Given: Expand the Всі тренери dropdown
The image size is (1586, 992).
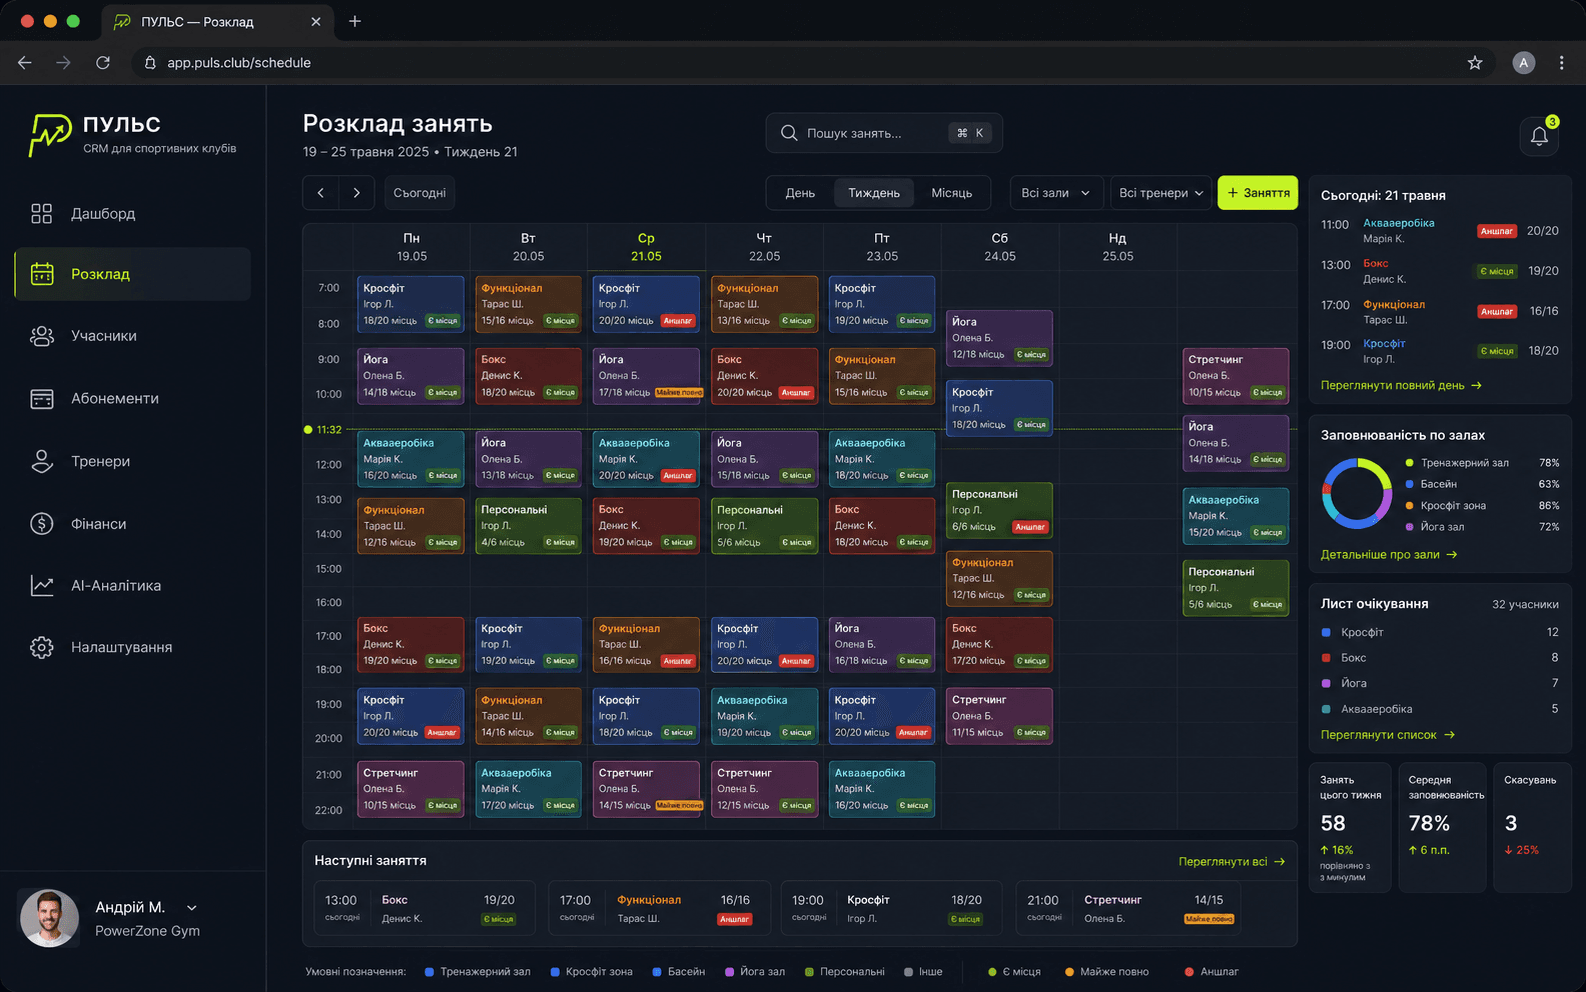Looking at the screenshot, I should pyautogui.click(x=1161, y=193).
